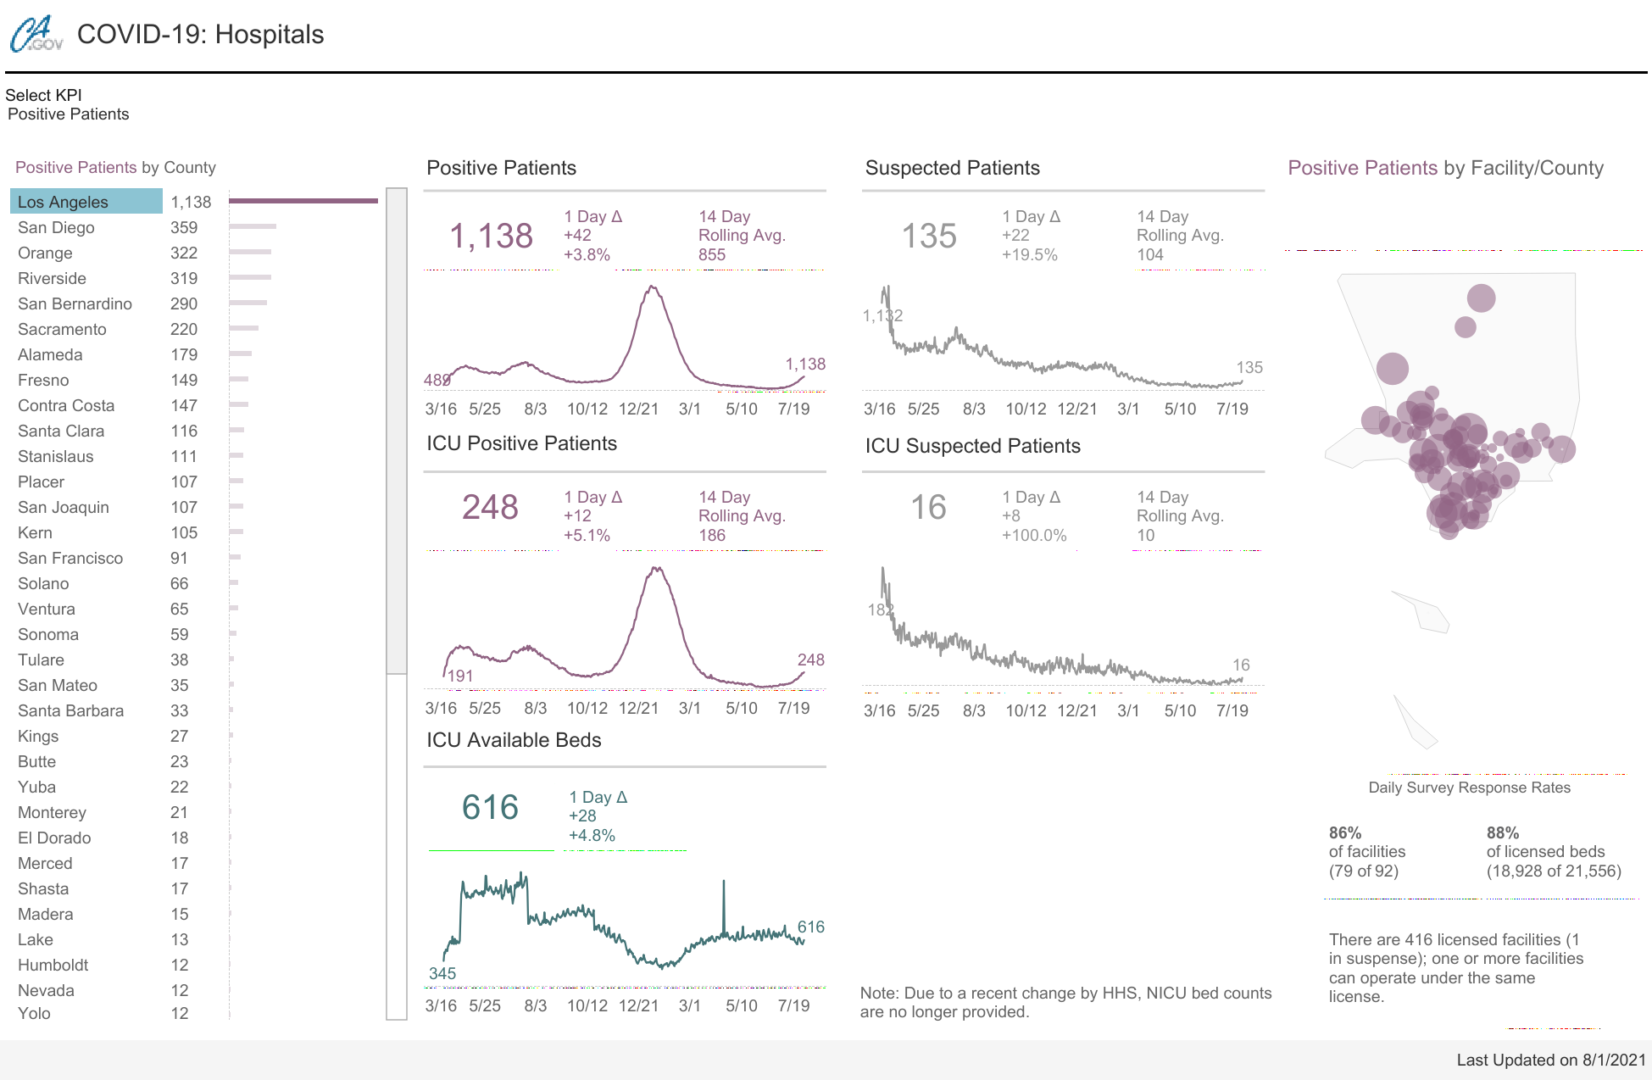1652x1080 pixels.
Task: Click the 135 Suspected Patients total
Action: click(x=929, y=236)
